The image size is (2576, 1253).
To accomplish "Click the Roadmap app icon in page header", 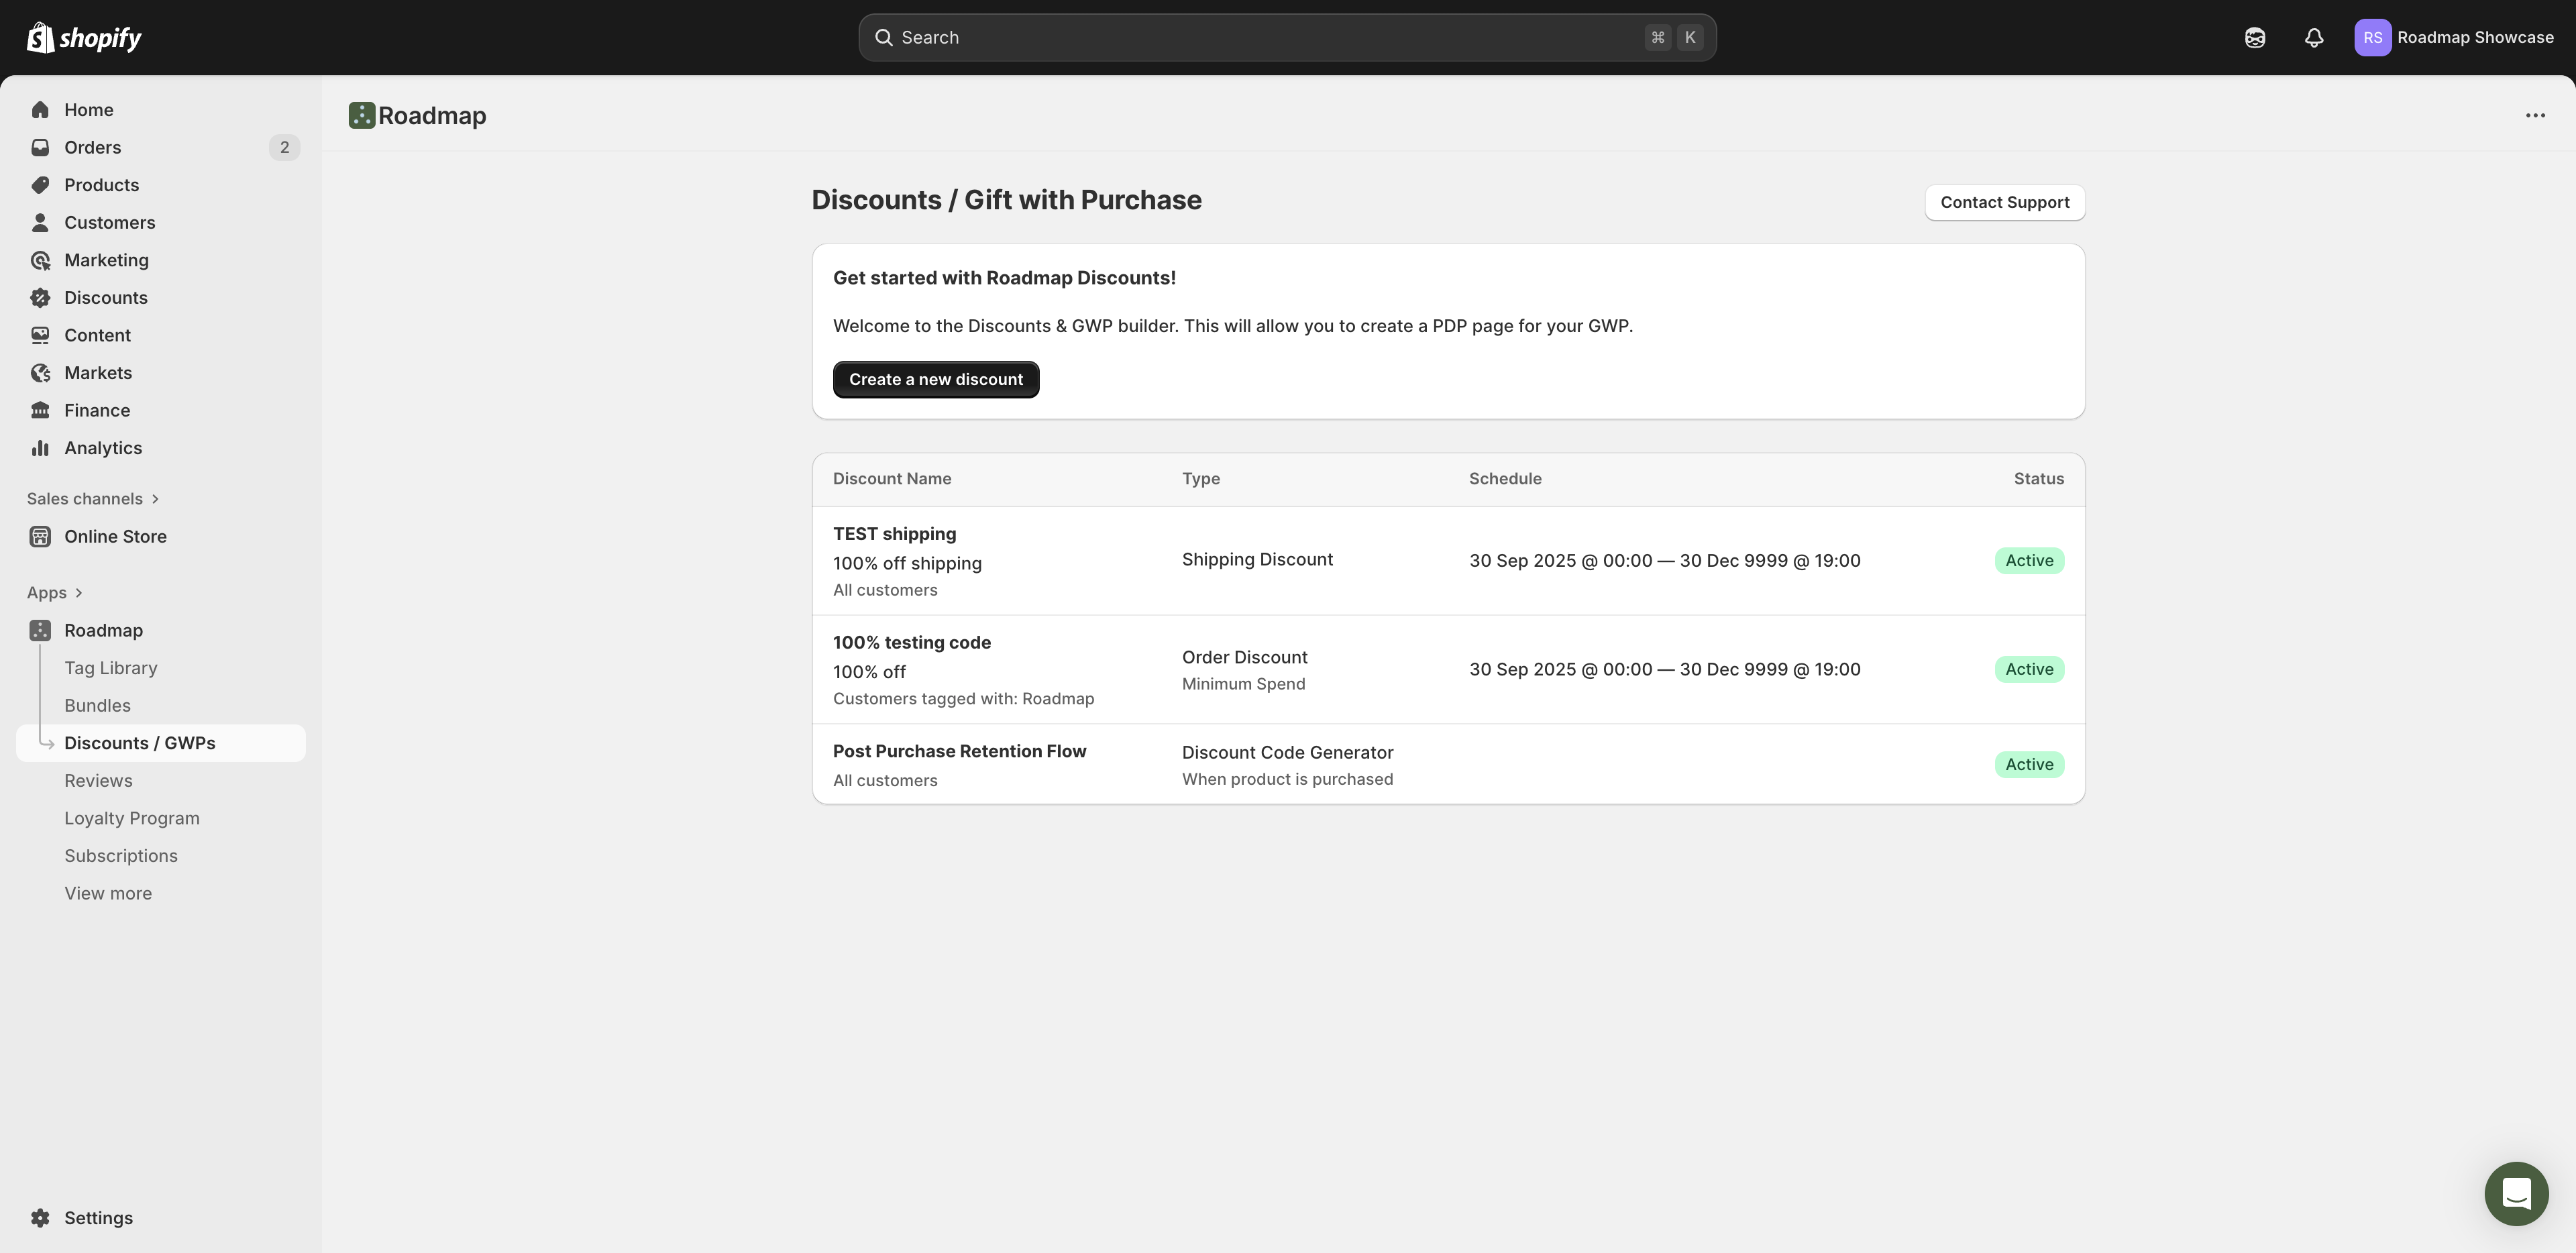I will point(361,116).
